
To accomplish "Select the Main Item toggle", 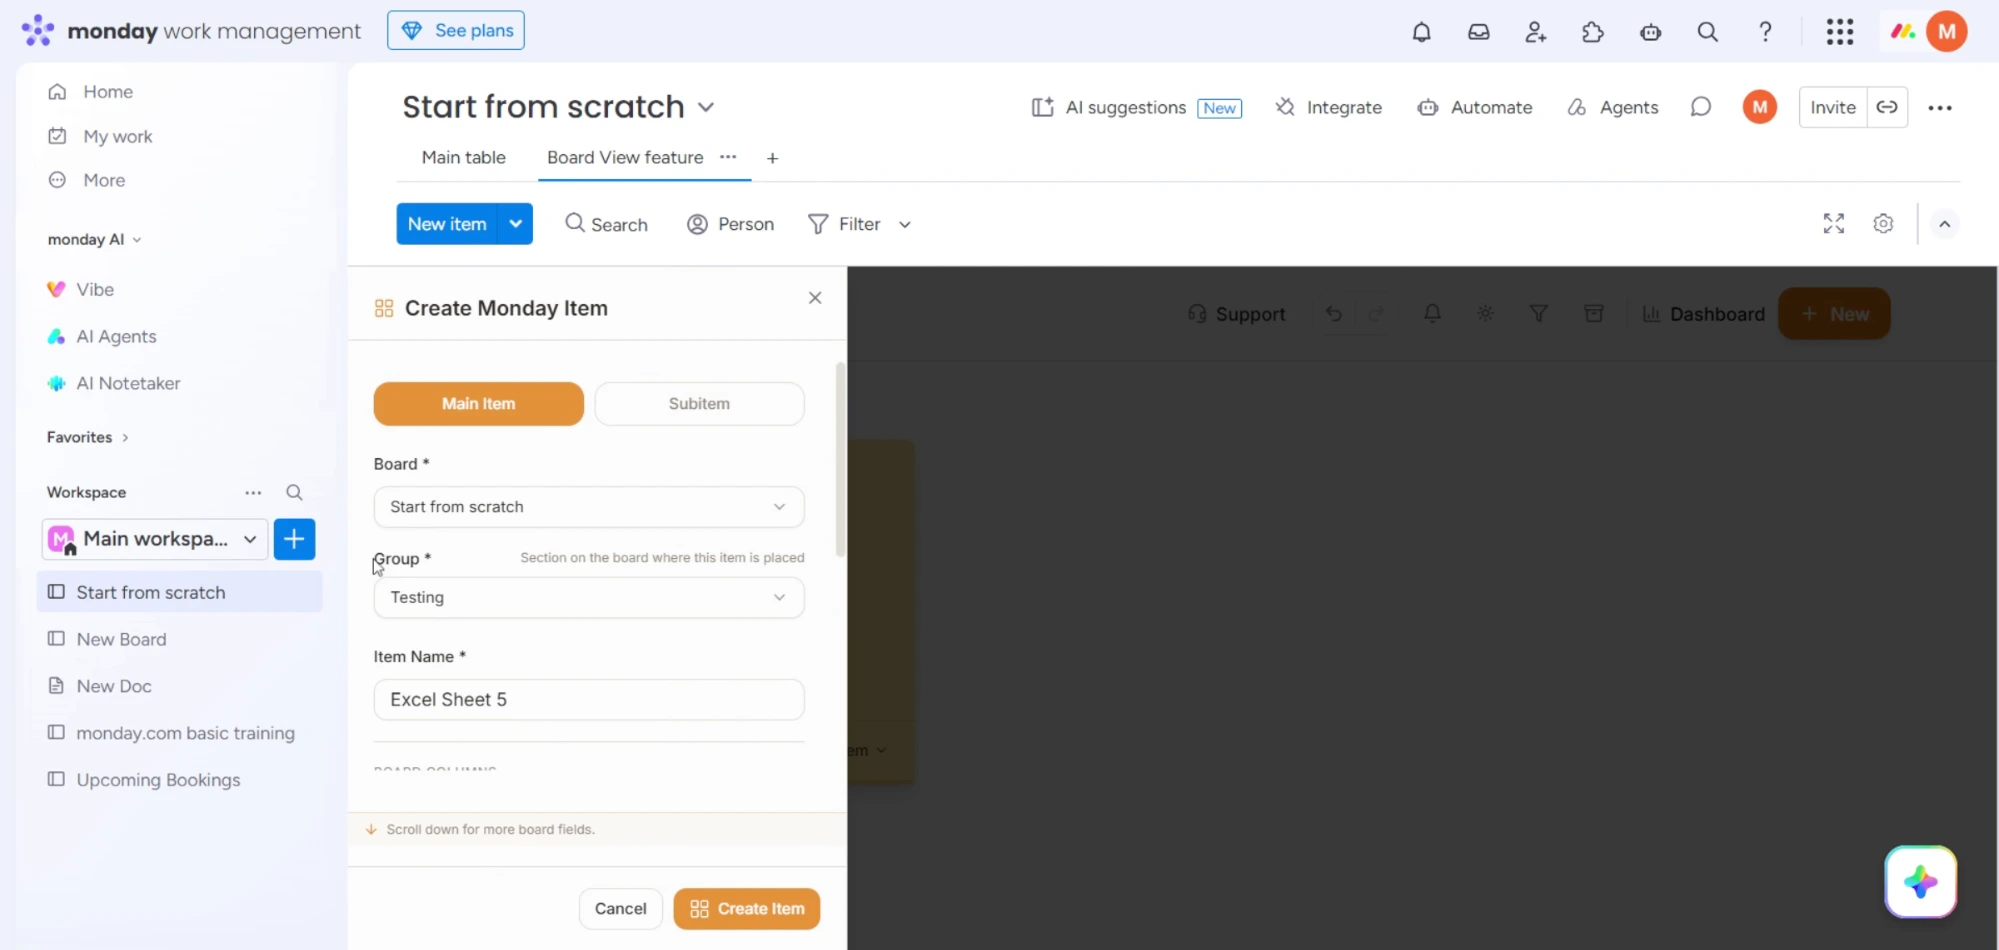I will tap(478, 404).
